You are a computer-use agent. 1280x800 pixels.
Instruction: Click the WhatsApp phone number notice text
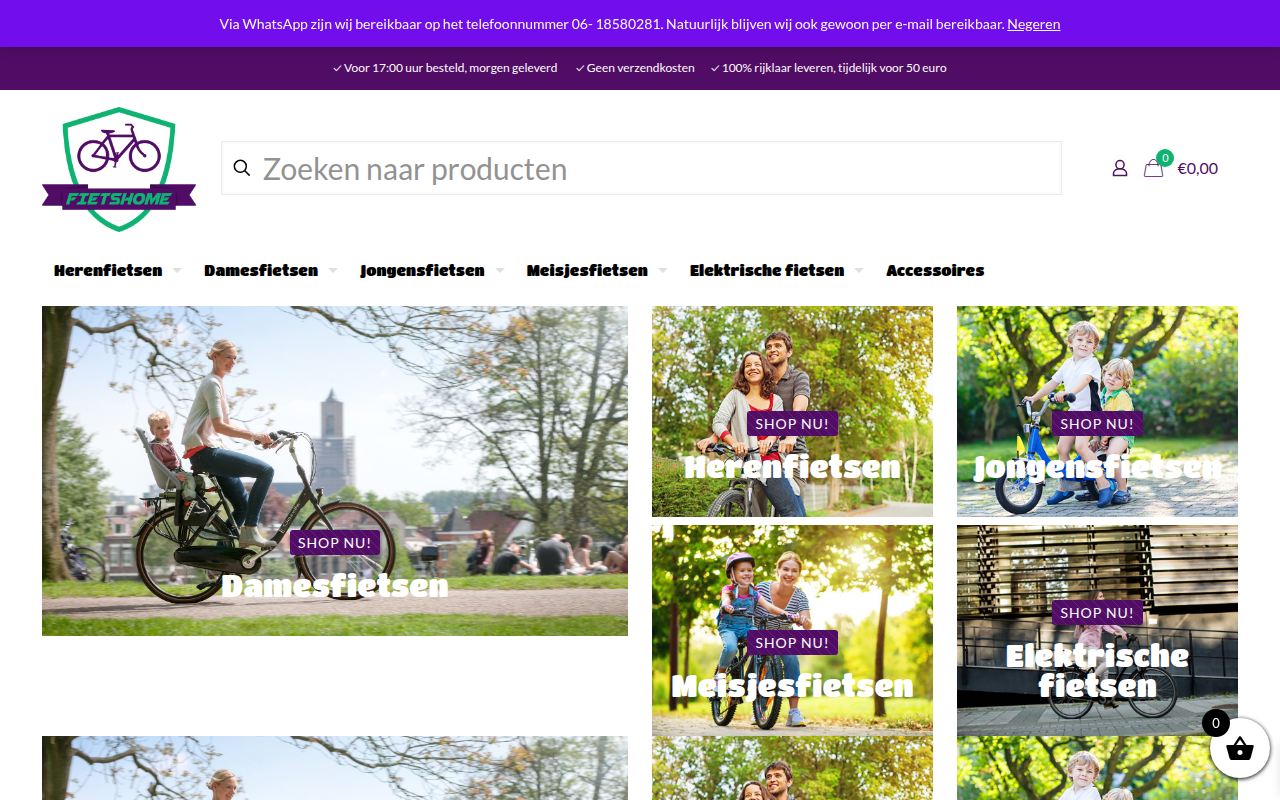(612, 24)
